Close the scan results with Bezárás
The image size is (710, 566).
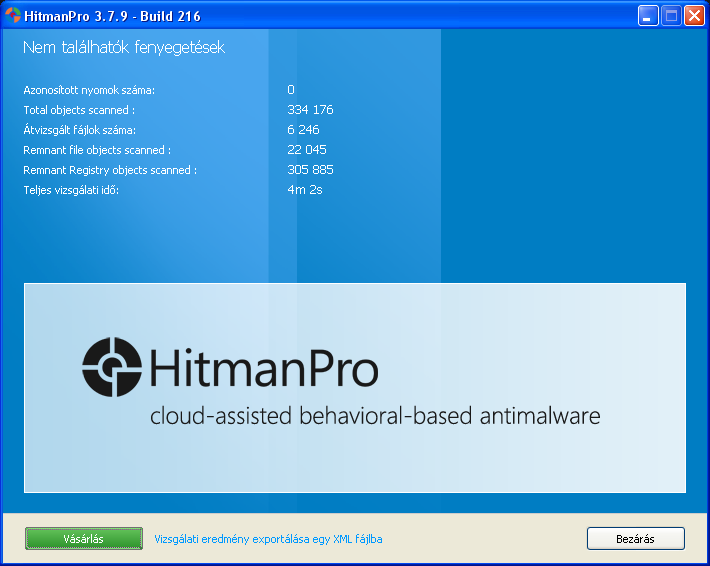click(635, 538)
